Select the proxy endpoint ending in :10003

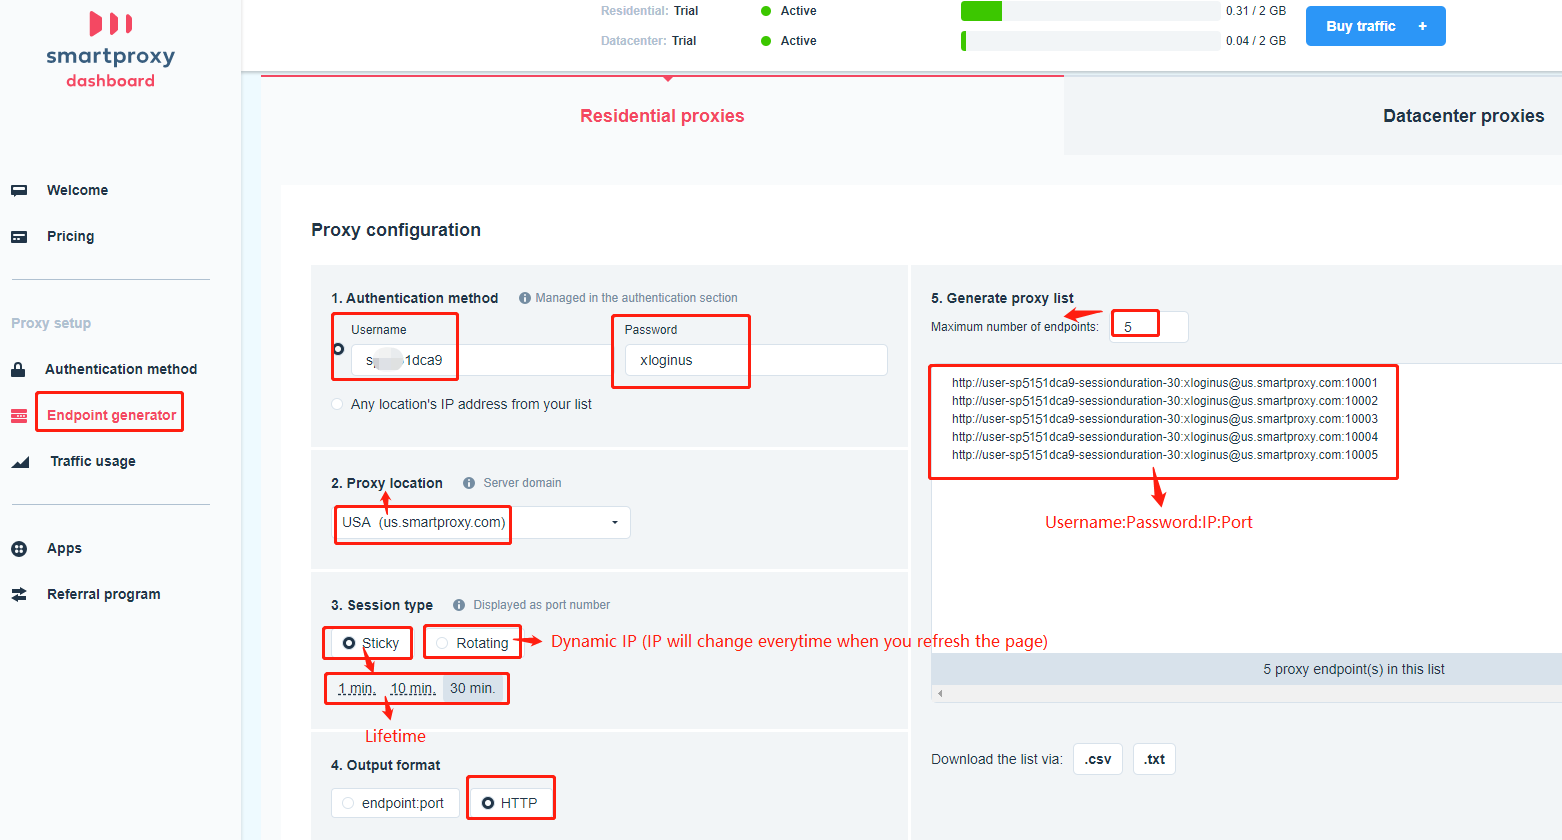click(1164, 419)
